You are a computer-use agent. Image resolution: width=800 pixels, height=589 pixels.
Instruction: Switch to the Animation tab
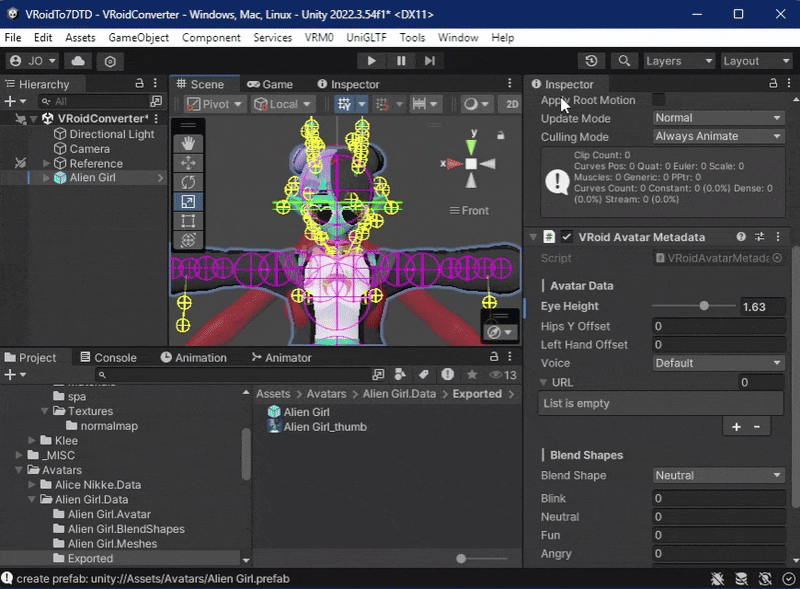pos(193,357)
